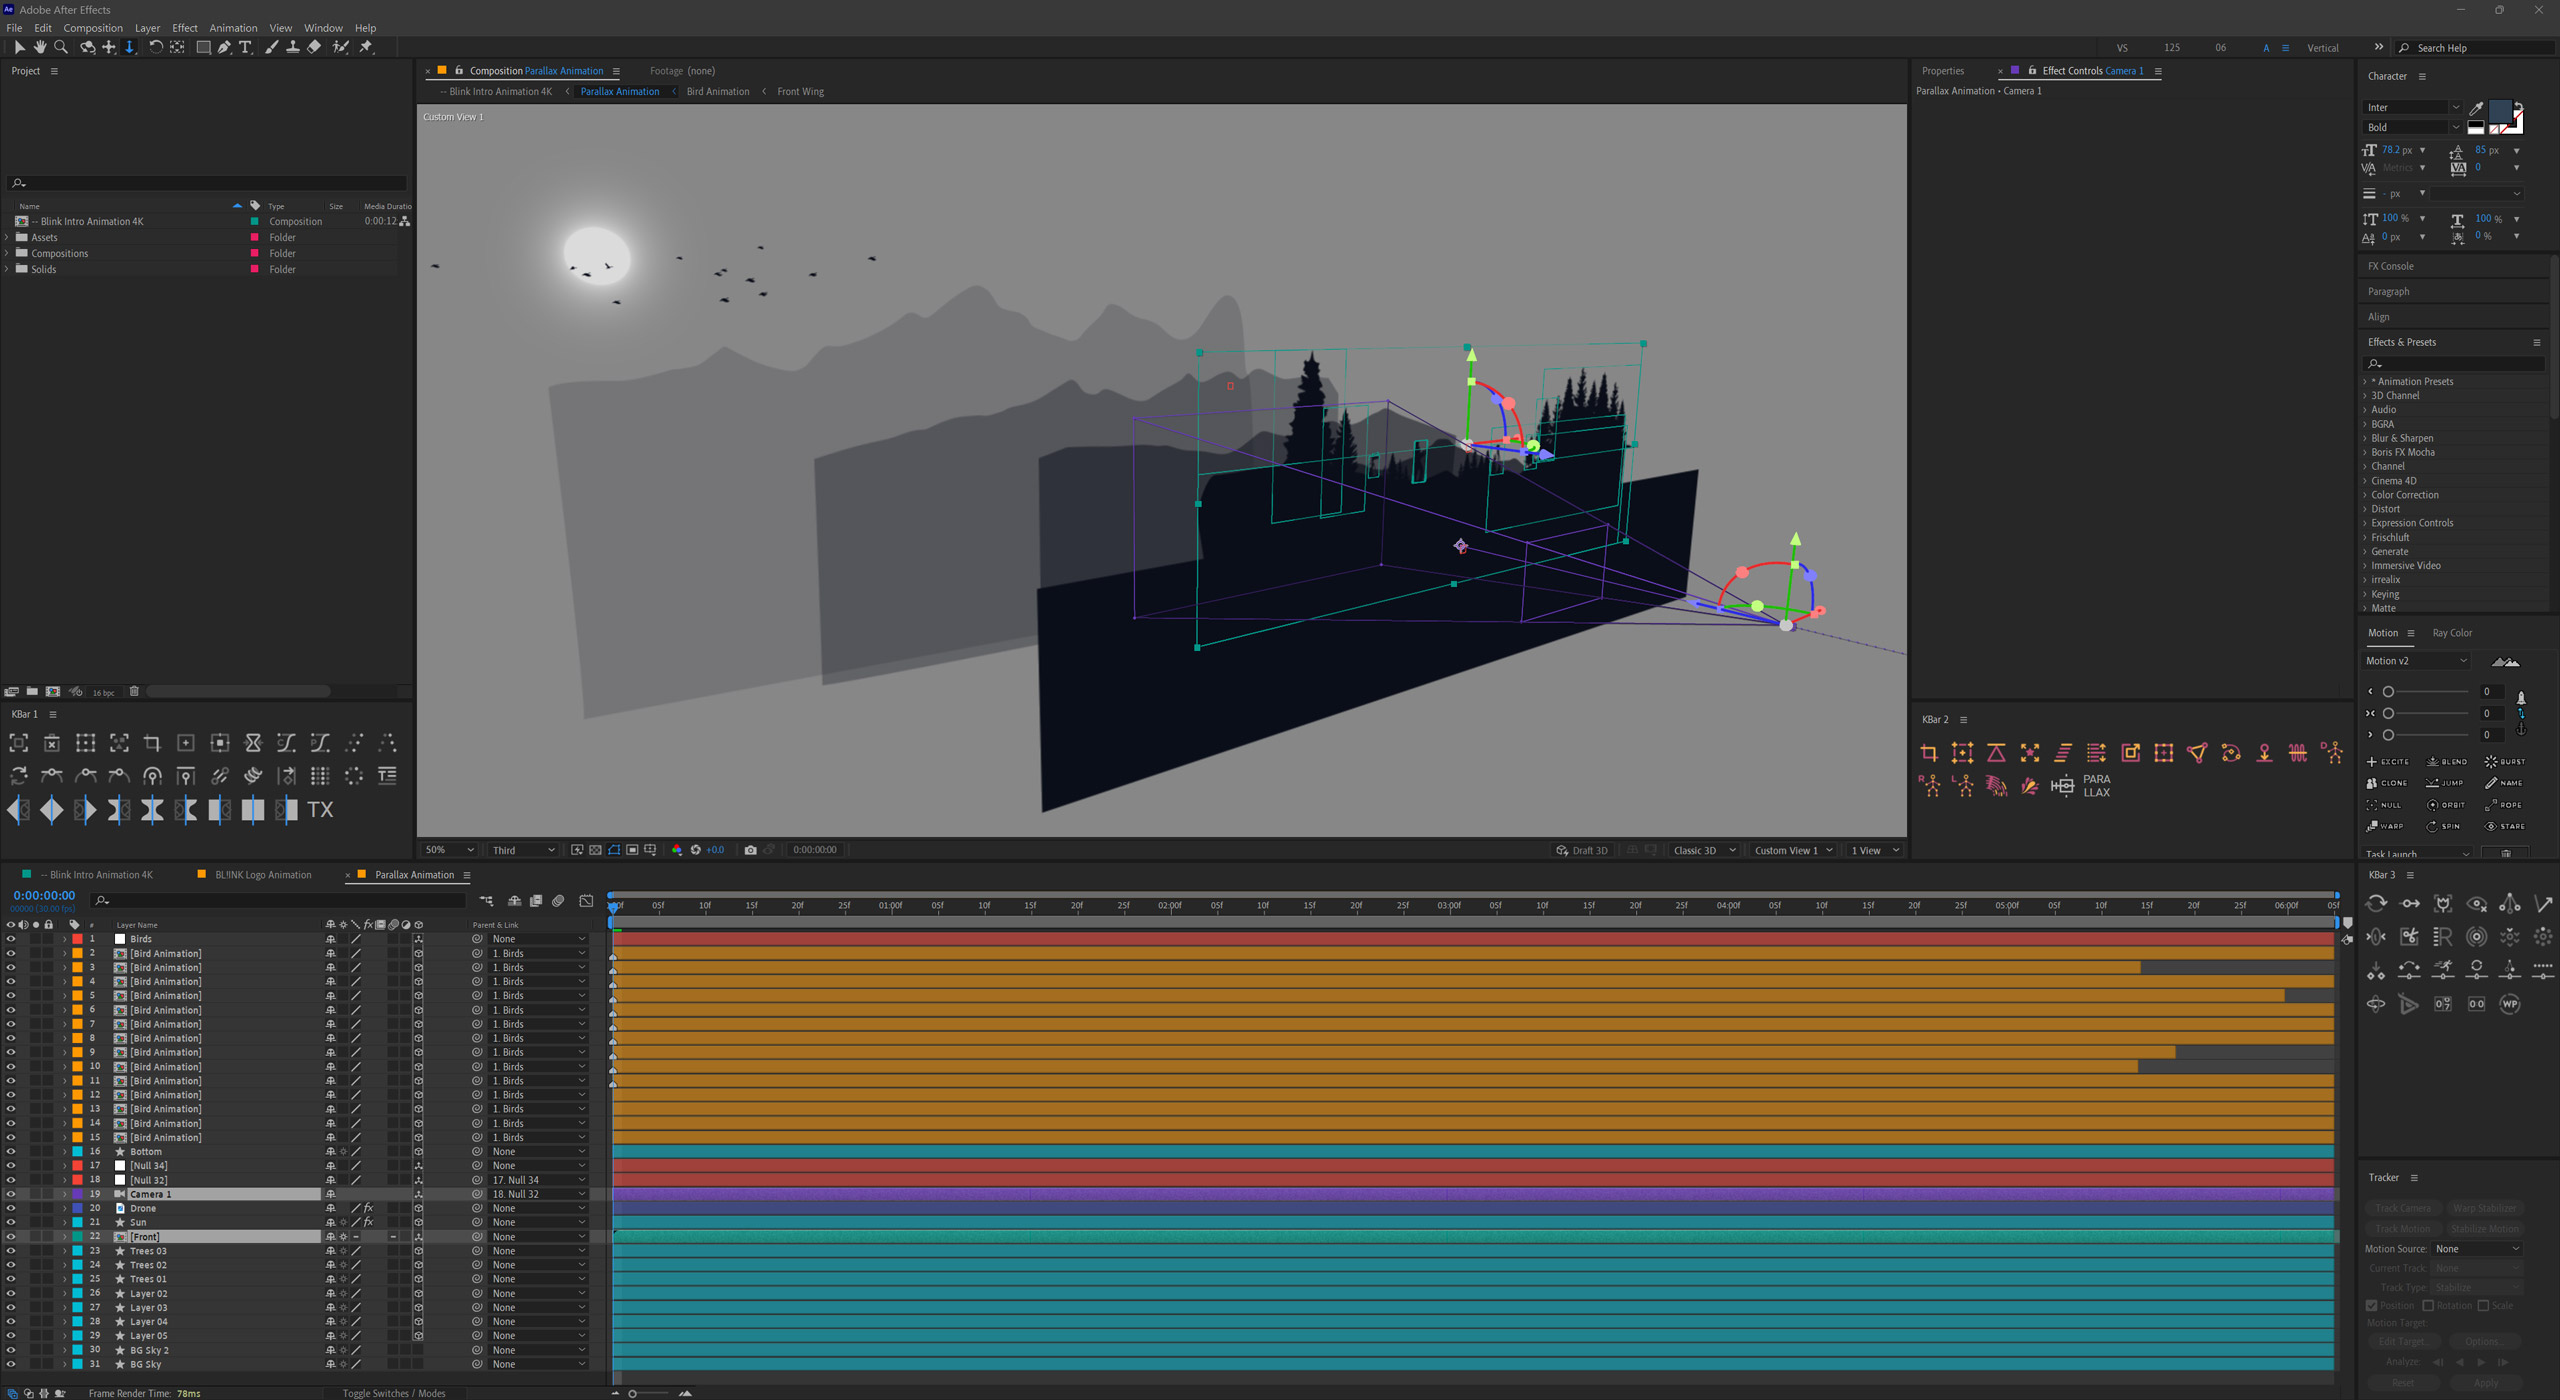Click Toggle Switches / Modes button

click(x=393, y=1393)
